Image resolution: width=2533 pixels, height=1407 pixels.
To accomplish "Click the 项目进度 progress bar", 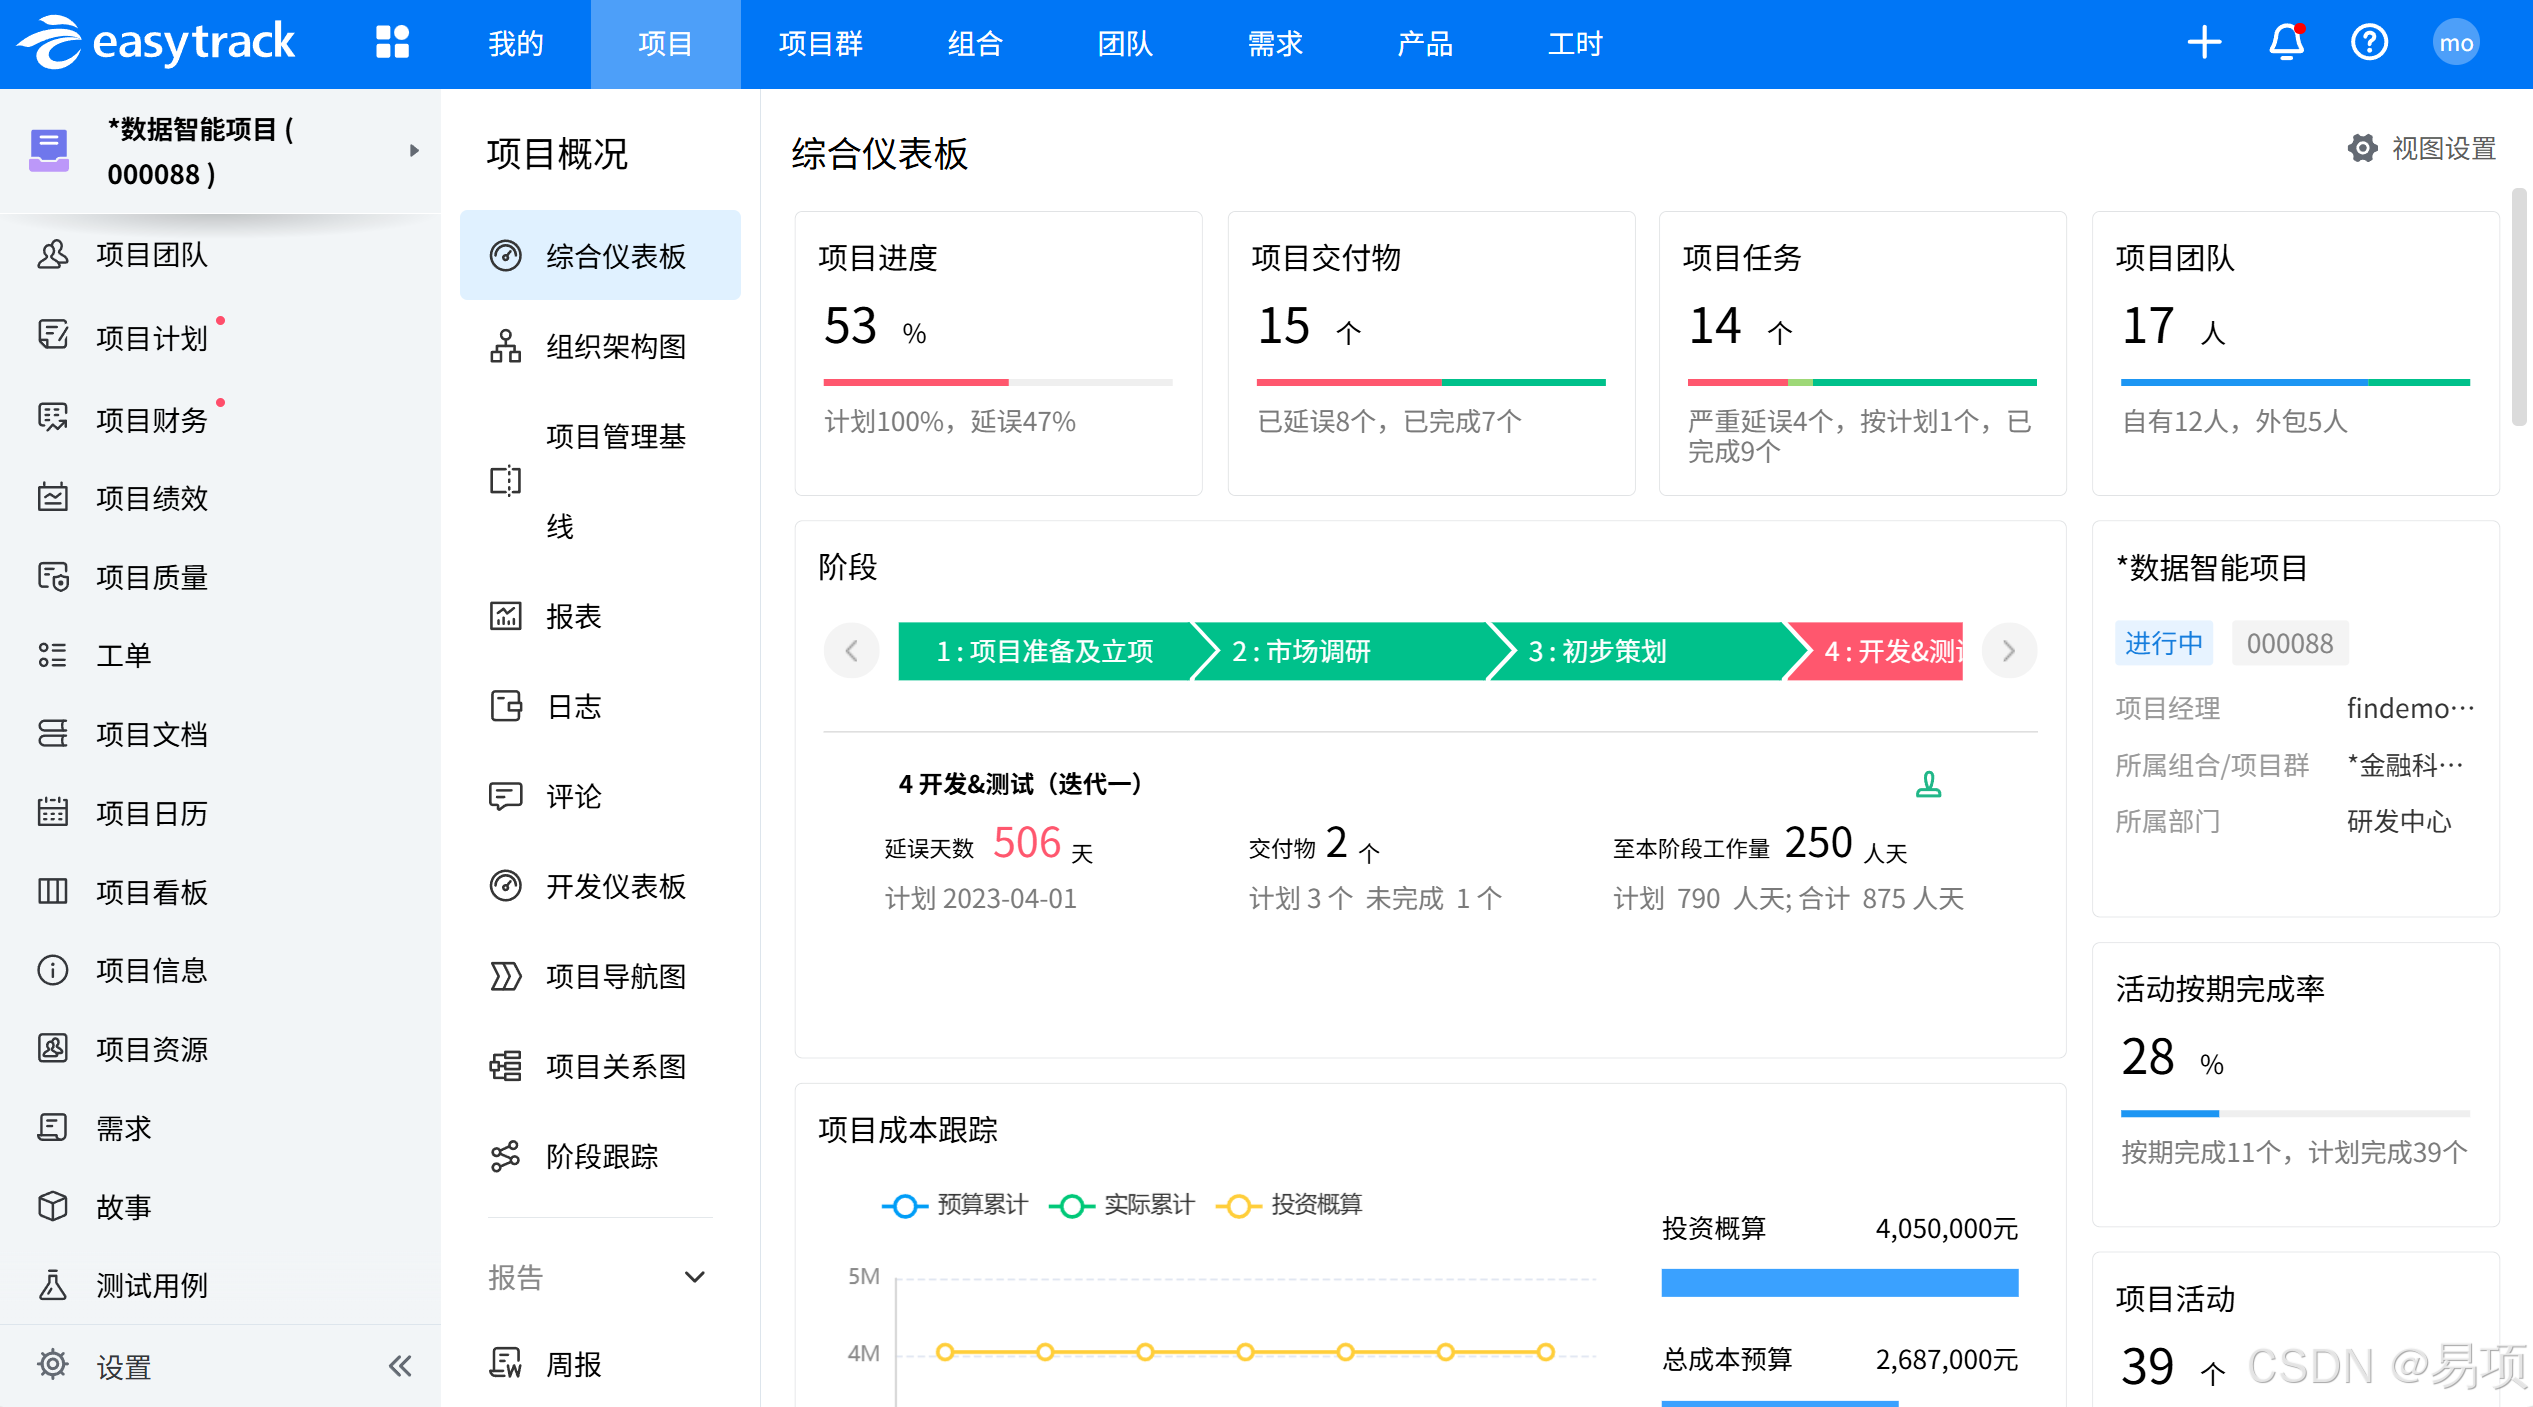I will tap(997, 382).
